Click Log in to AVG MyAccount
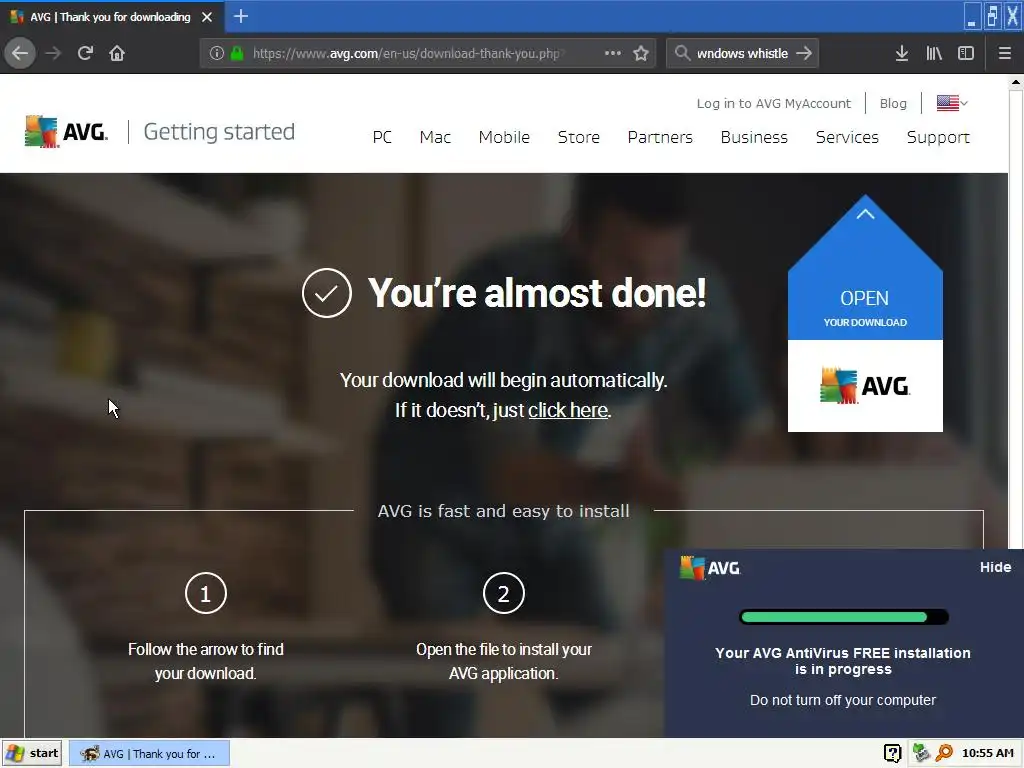 click(x=774, y=103)
